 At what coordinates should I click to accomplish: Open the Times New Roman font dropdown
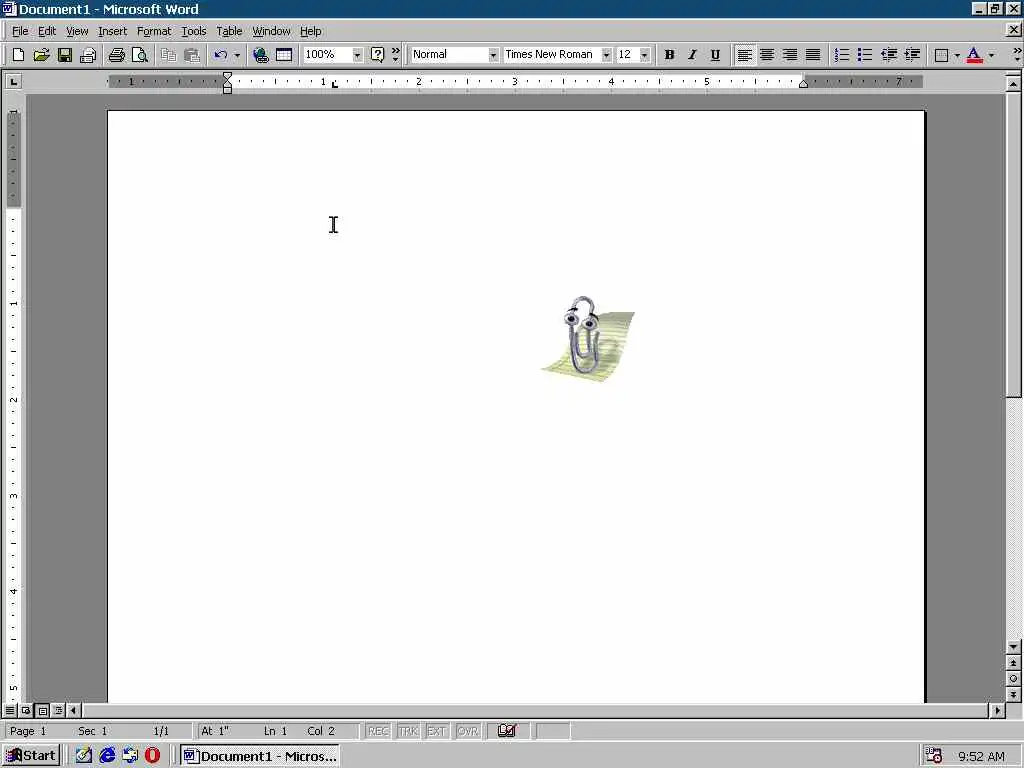tap(607, 55)
